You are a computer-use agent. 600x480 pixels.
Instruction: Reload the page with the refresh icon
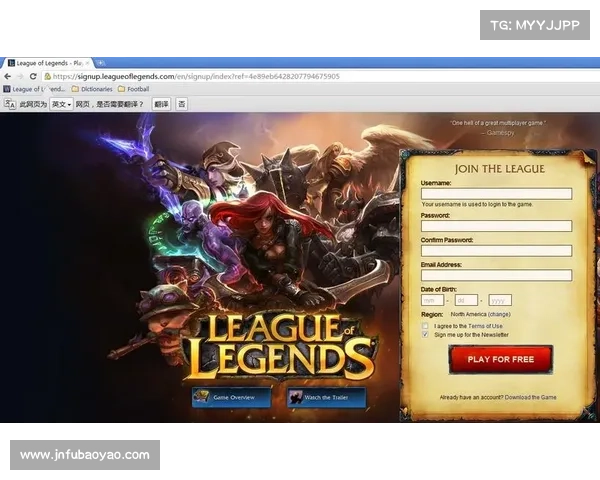33,76
